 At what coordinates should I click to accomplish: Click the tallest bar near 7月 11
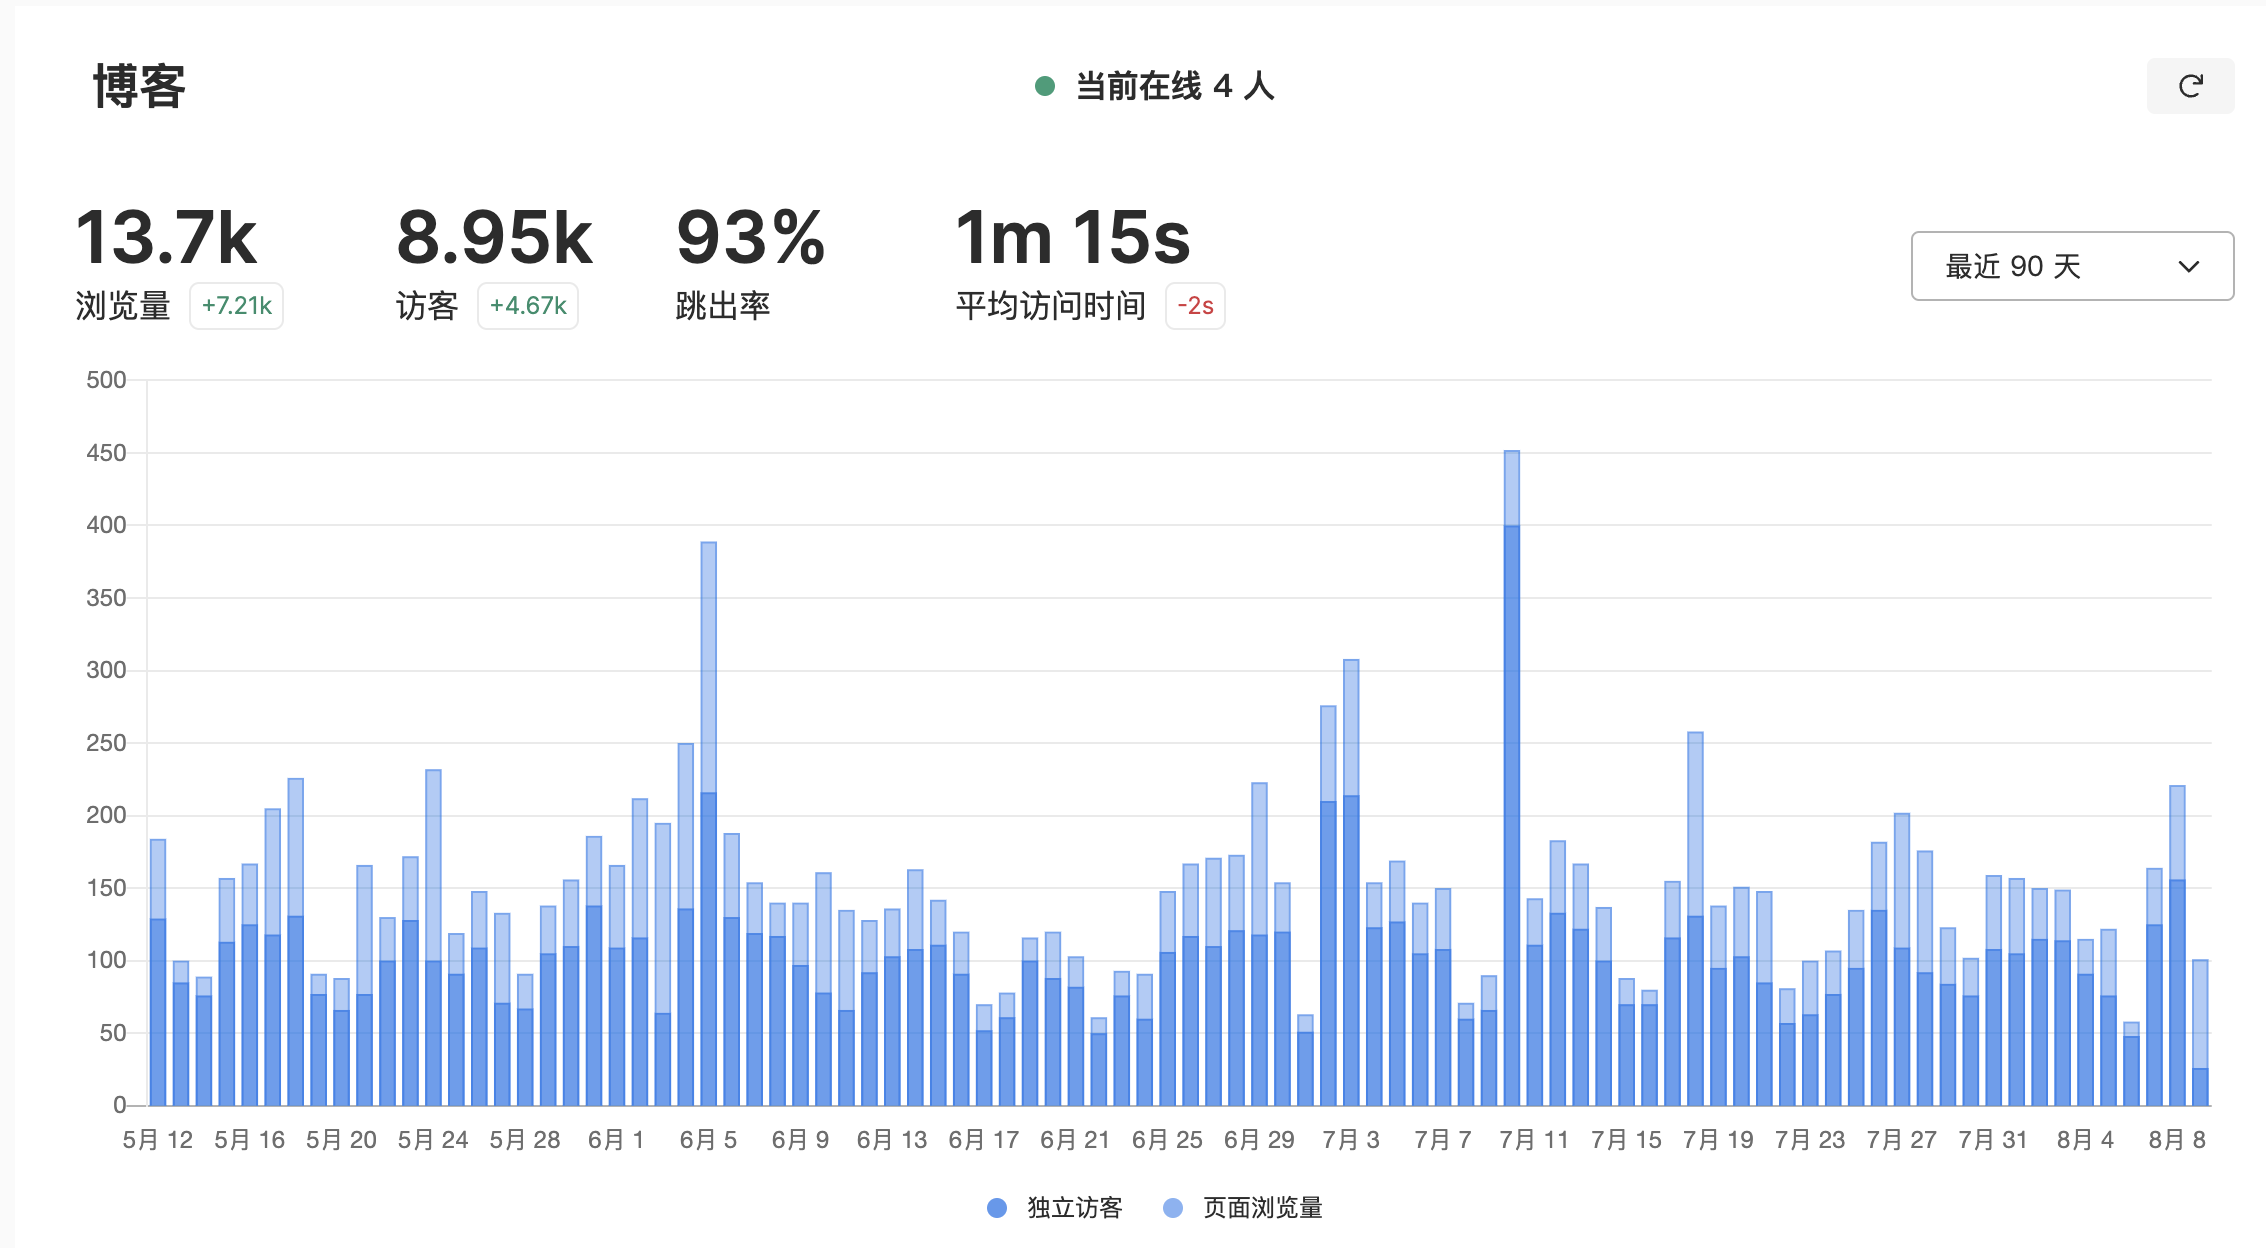click(1511, 780)
